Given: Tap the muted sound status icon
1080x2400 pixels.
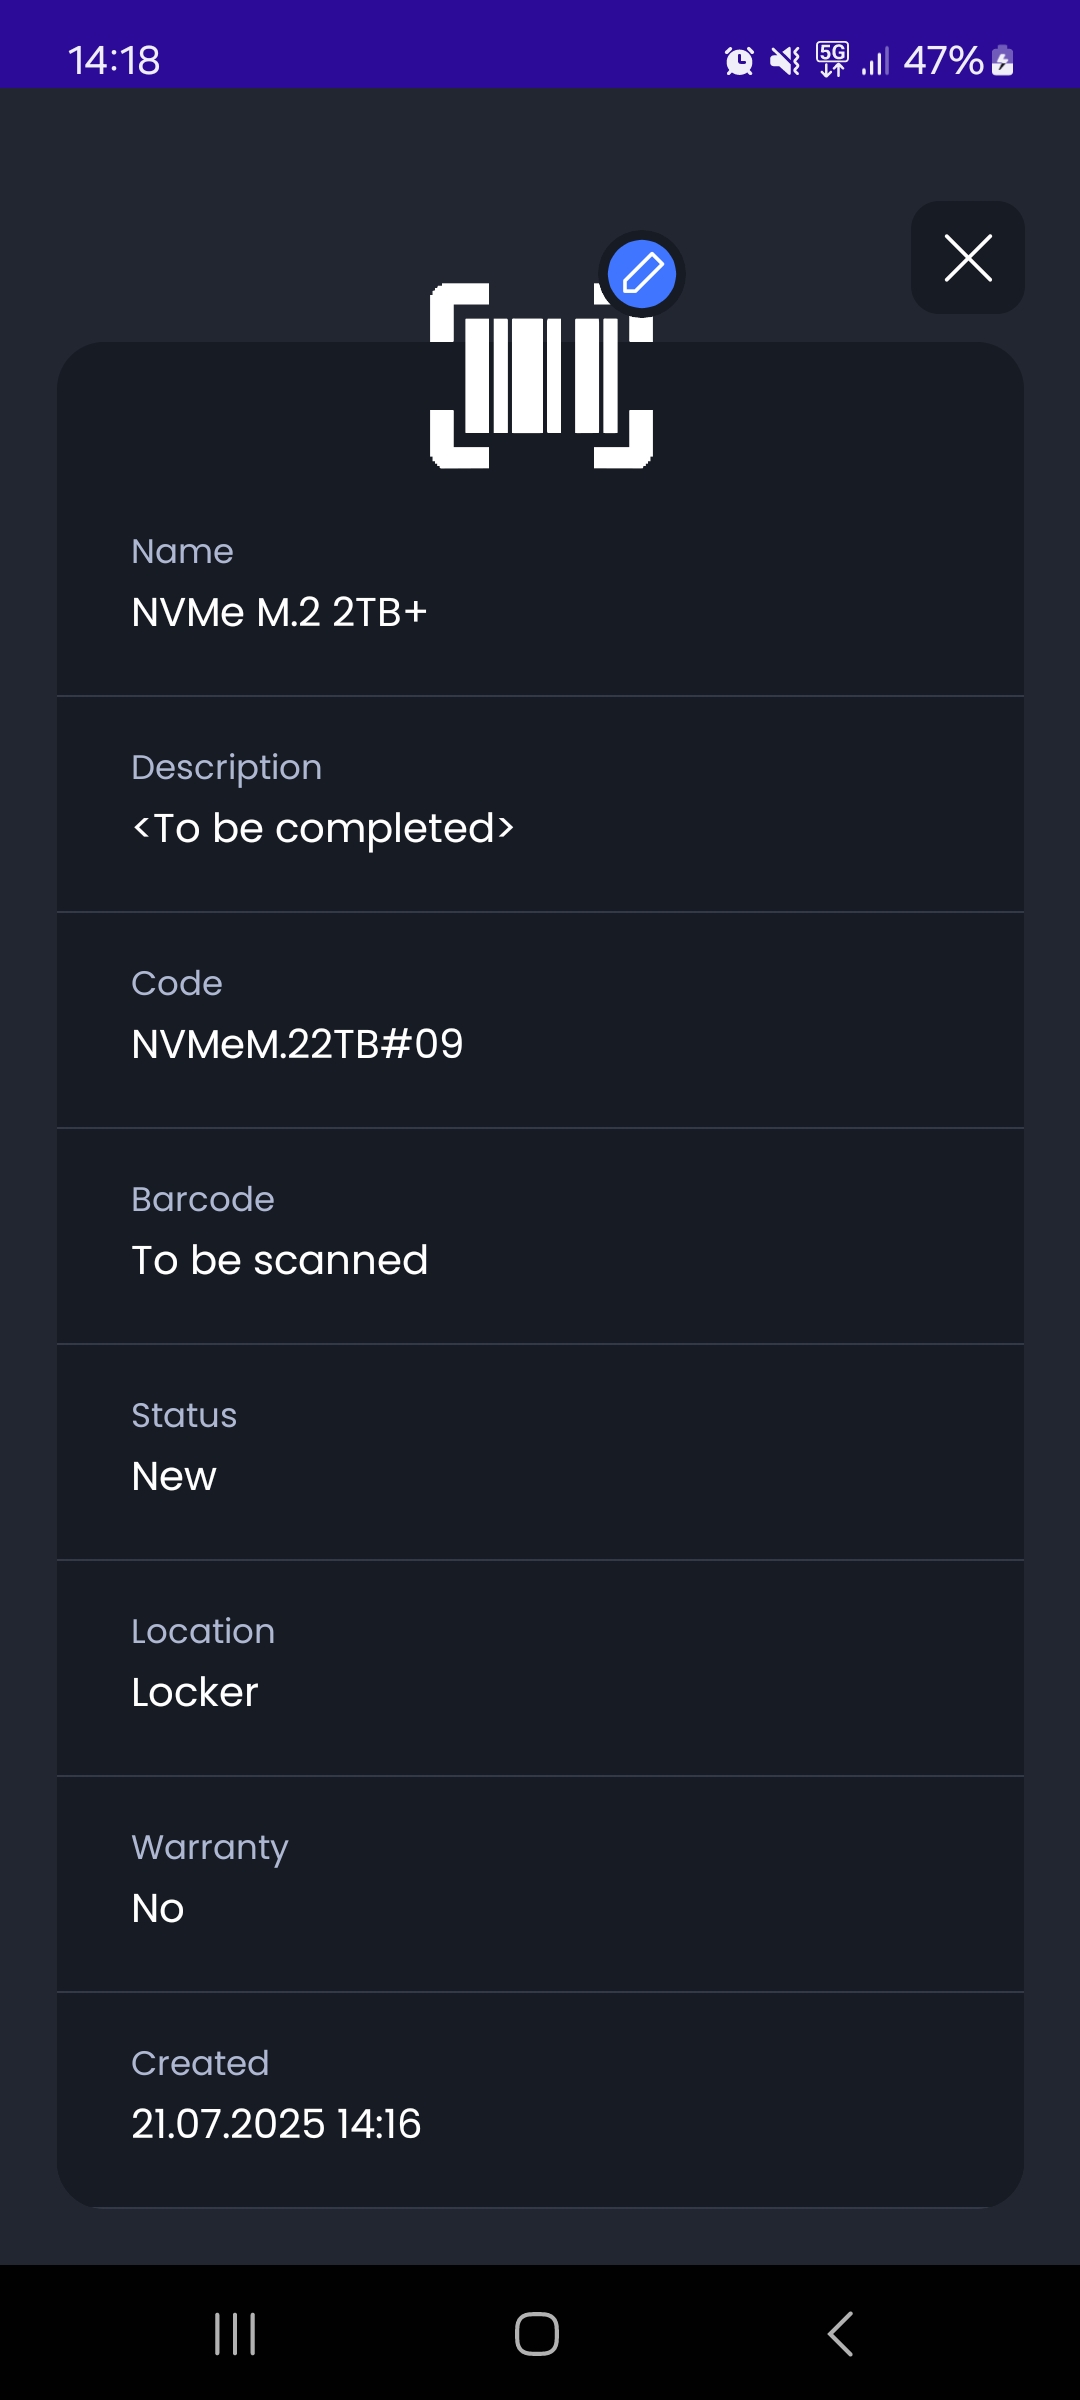Looking at the screenshot, I should [x=785, y=62].
